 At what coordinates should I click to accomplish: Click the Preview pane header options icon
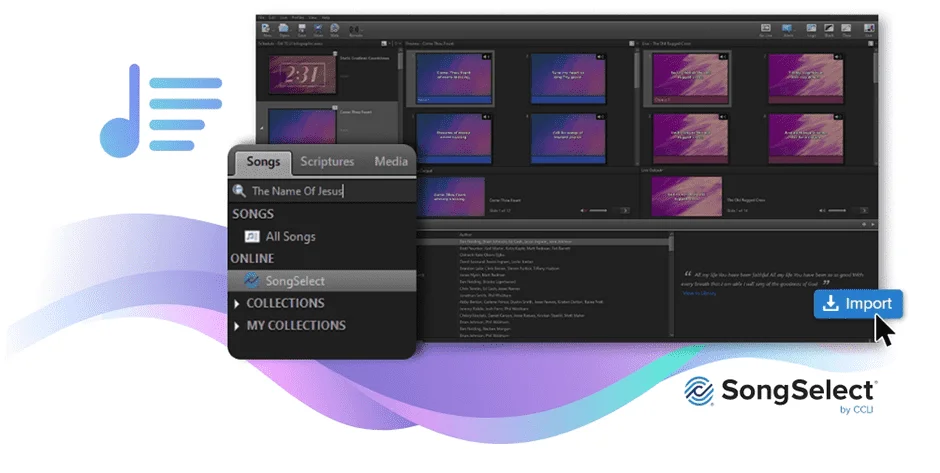click(x=631, y=44)
